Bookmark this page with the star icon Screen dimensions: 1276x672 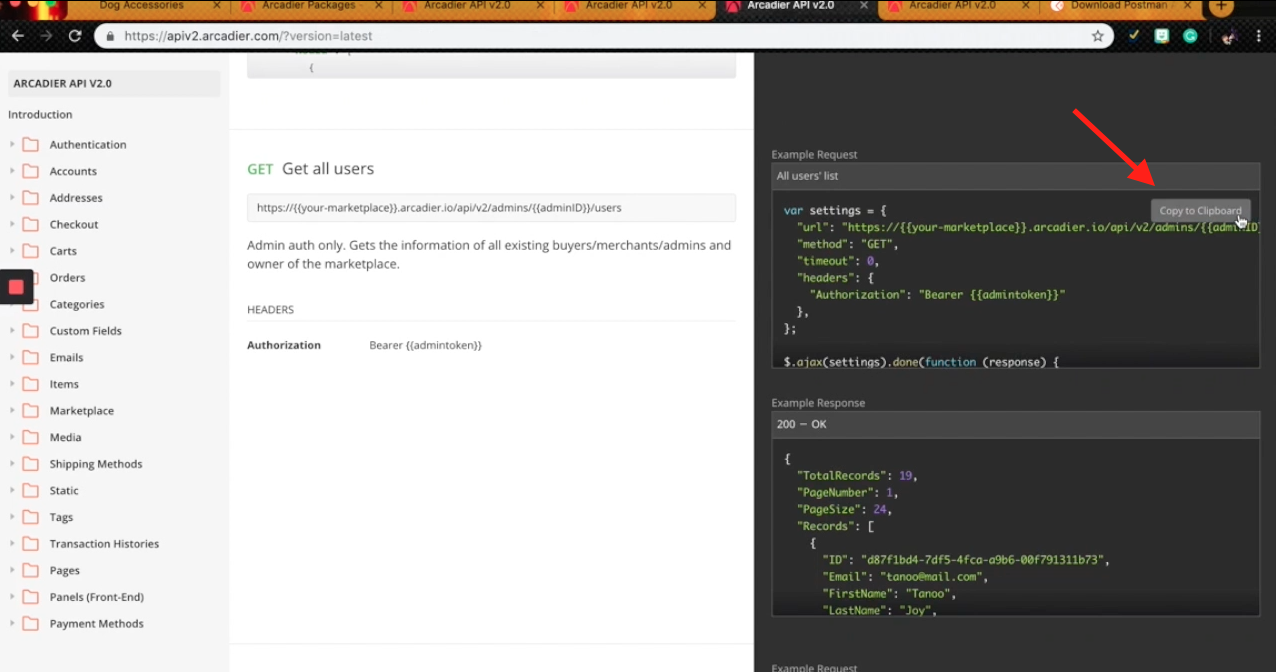pos(1097,36)
